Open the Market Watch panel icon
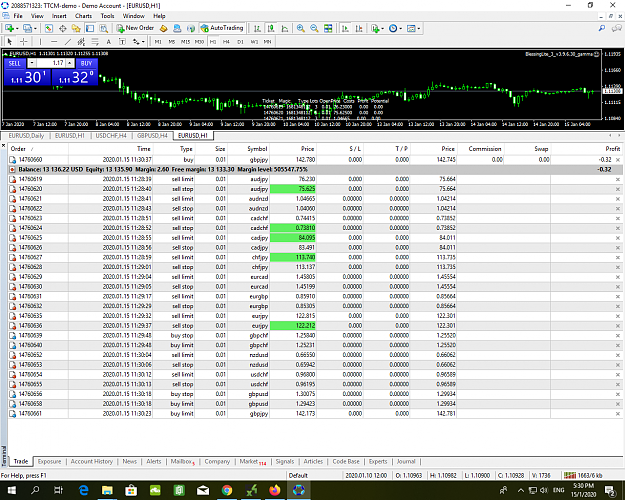This screenshot has height=500, width=625. 49,28
